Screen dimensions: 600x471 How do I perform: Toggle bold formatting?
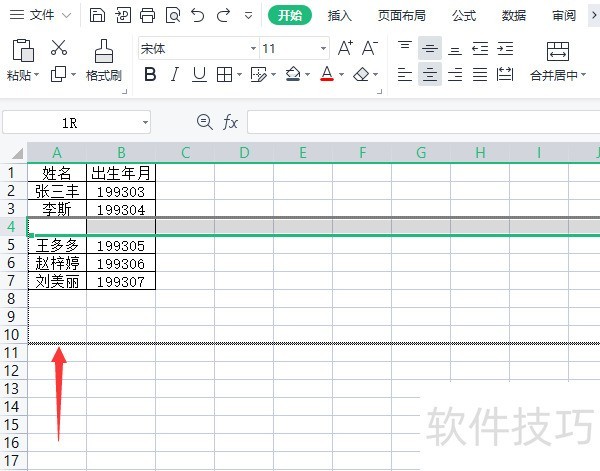[x=150, y=74]
